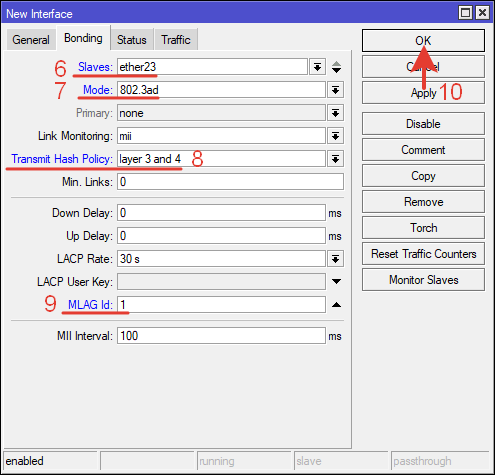
Task: Confirm with the OK button
Action: pos(423,41)
